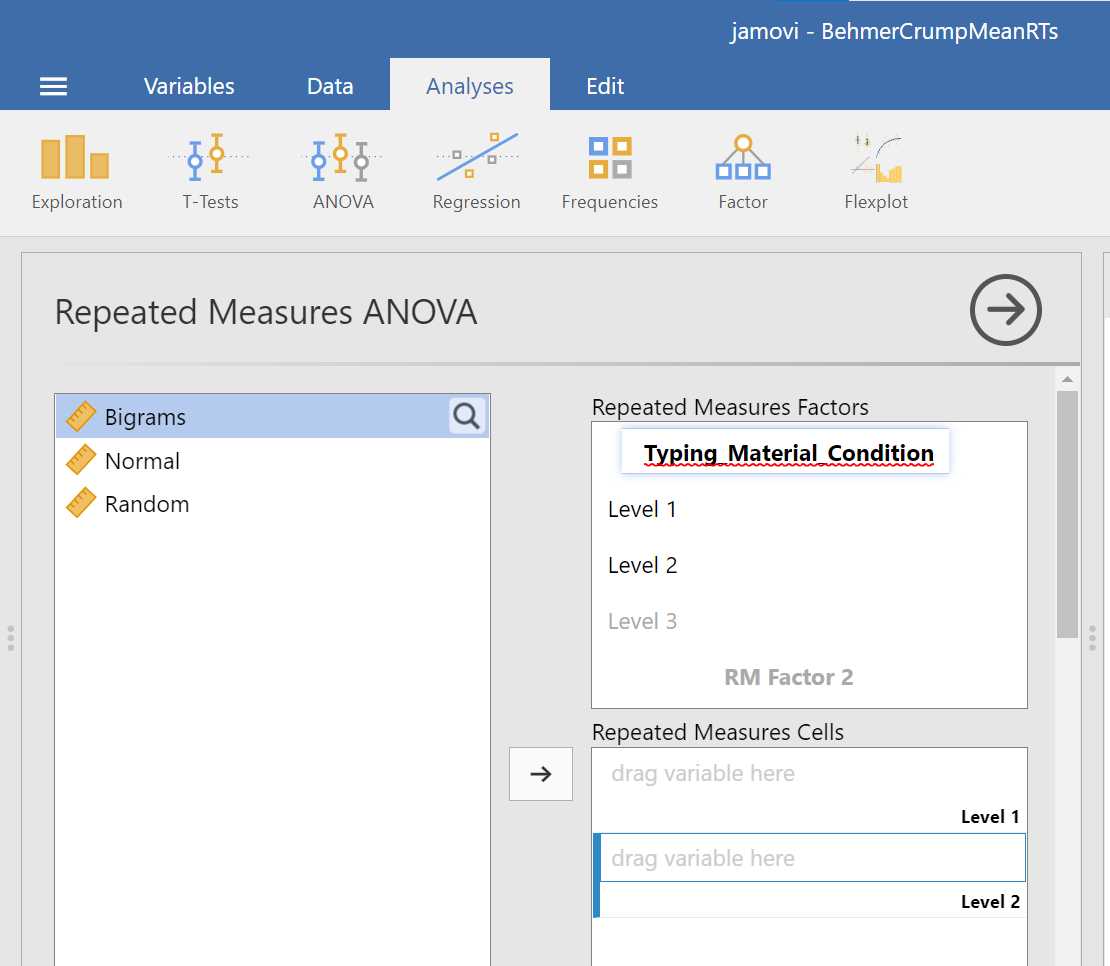
Task: Click the variable search magnifier icon
Action: click(x=467, y=416)
